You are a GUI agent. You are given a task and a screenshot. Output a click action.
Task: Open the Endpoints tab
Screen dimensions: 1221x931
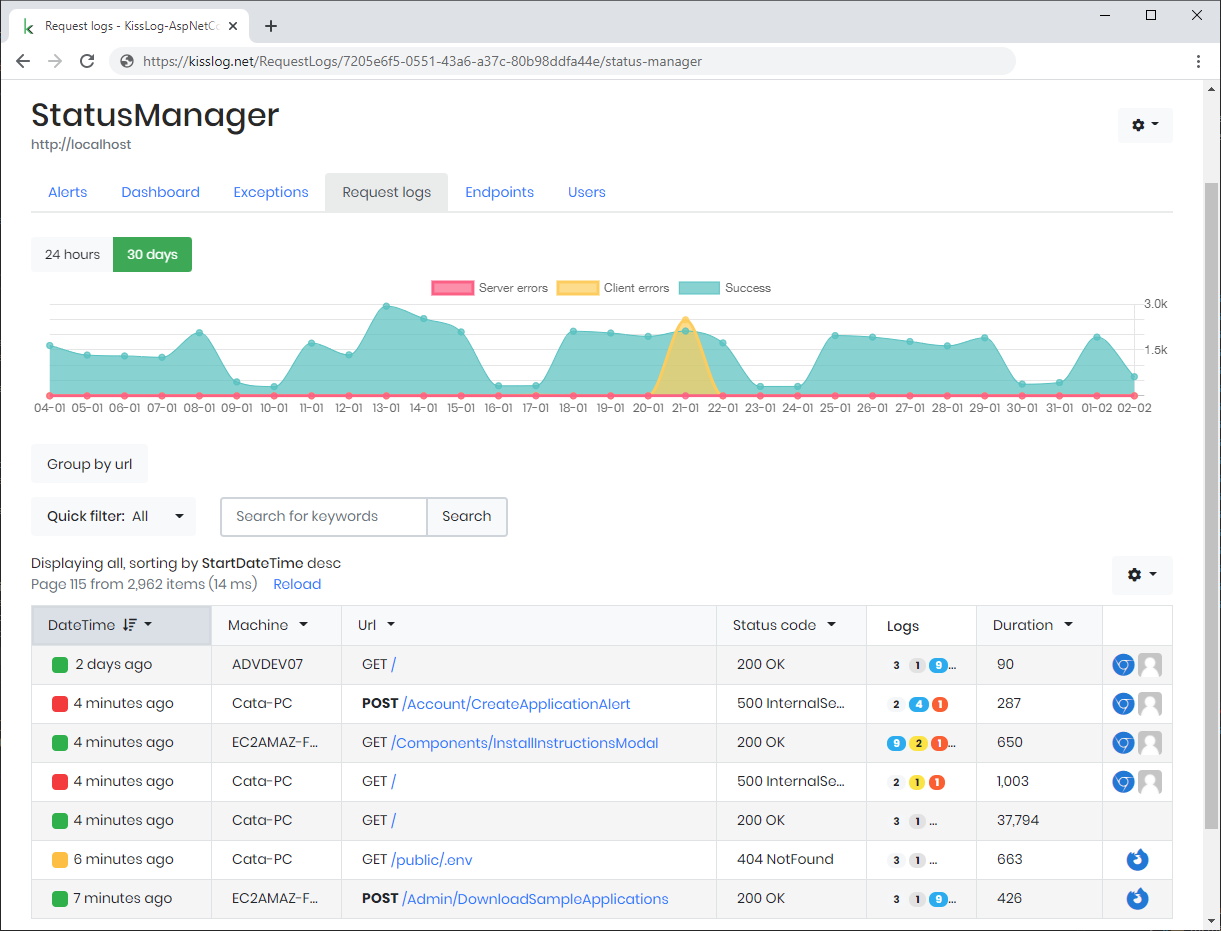pyautogui.click(x=499, y=192)
